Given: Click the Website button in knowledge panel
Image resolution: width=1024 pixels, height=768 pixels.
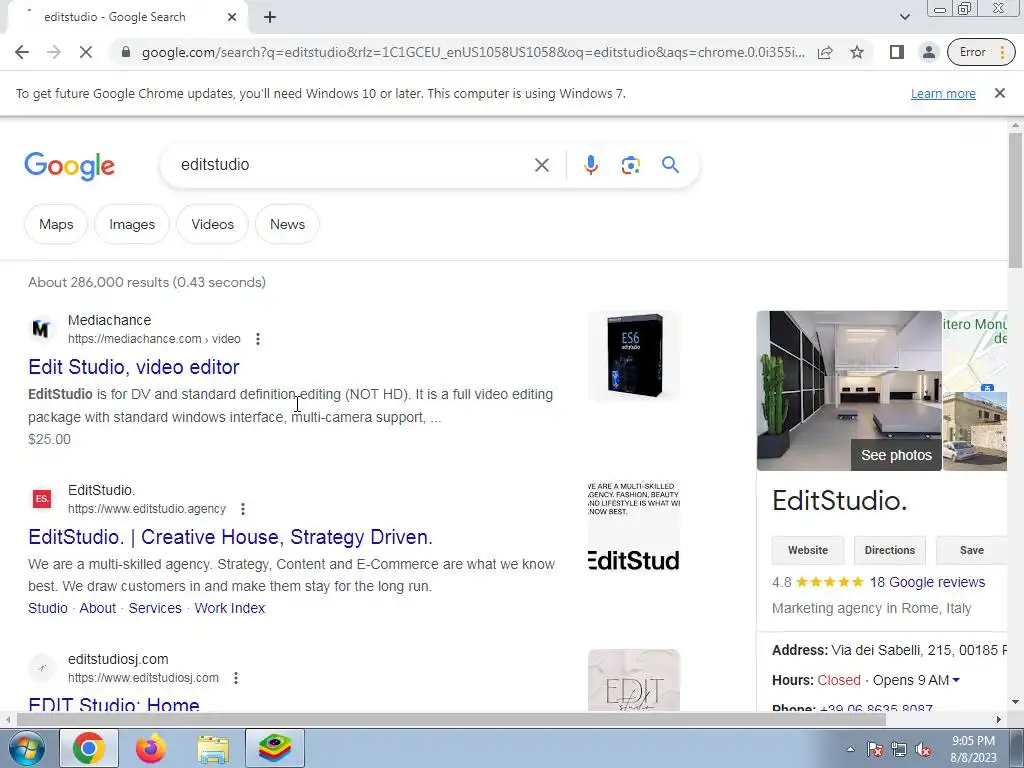Looking at the screenshot, I should tap(808, 550).
